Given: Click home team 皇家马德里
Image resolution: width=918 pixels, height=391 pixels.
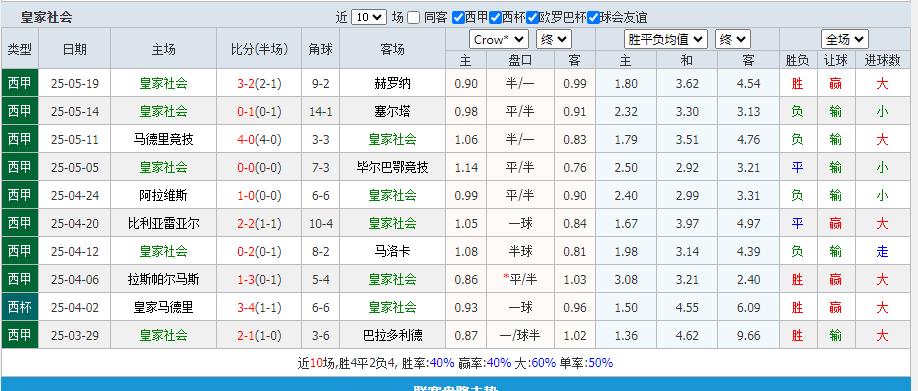Looking at the screenshot, I should (x=163, y=308).
